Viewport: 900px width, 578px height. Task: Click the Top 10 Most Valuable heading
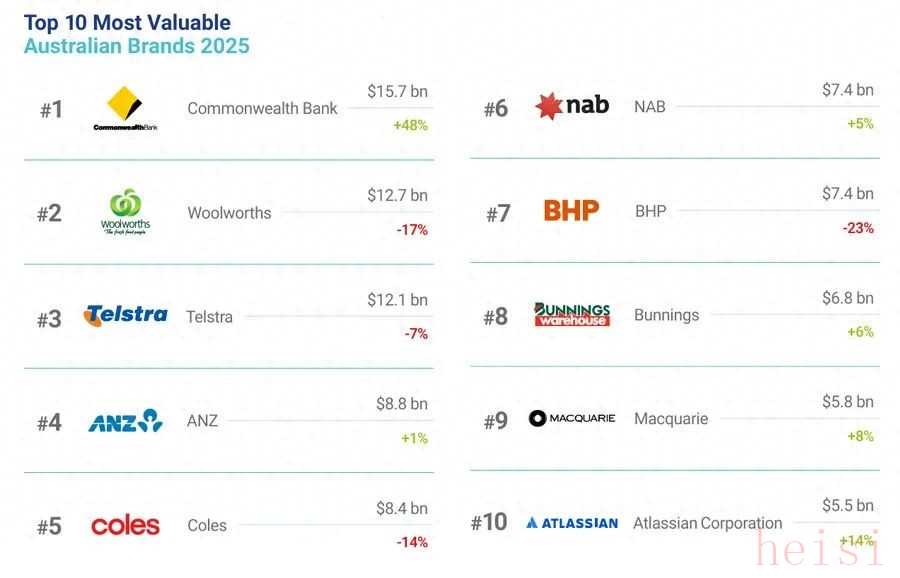point(127,22)
